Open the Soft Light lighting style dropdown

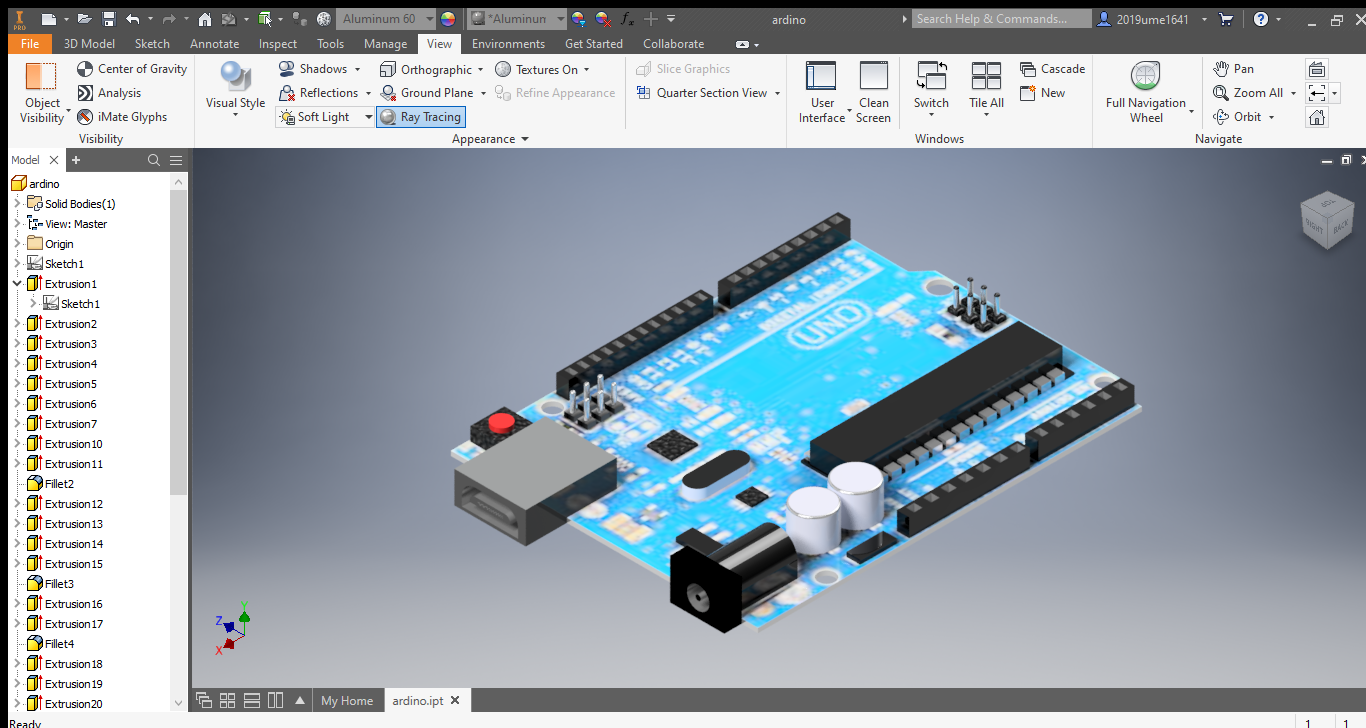(368, 117)
